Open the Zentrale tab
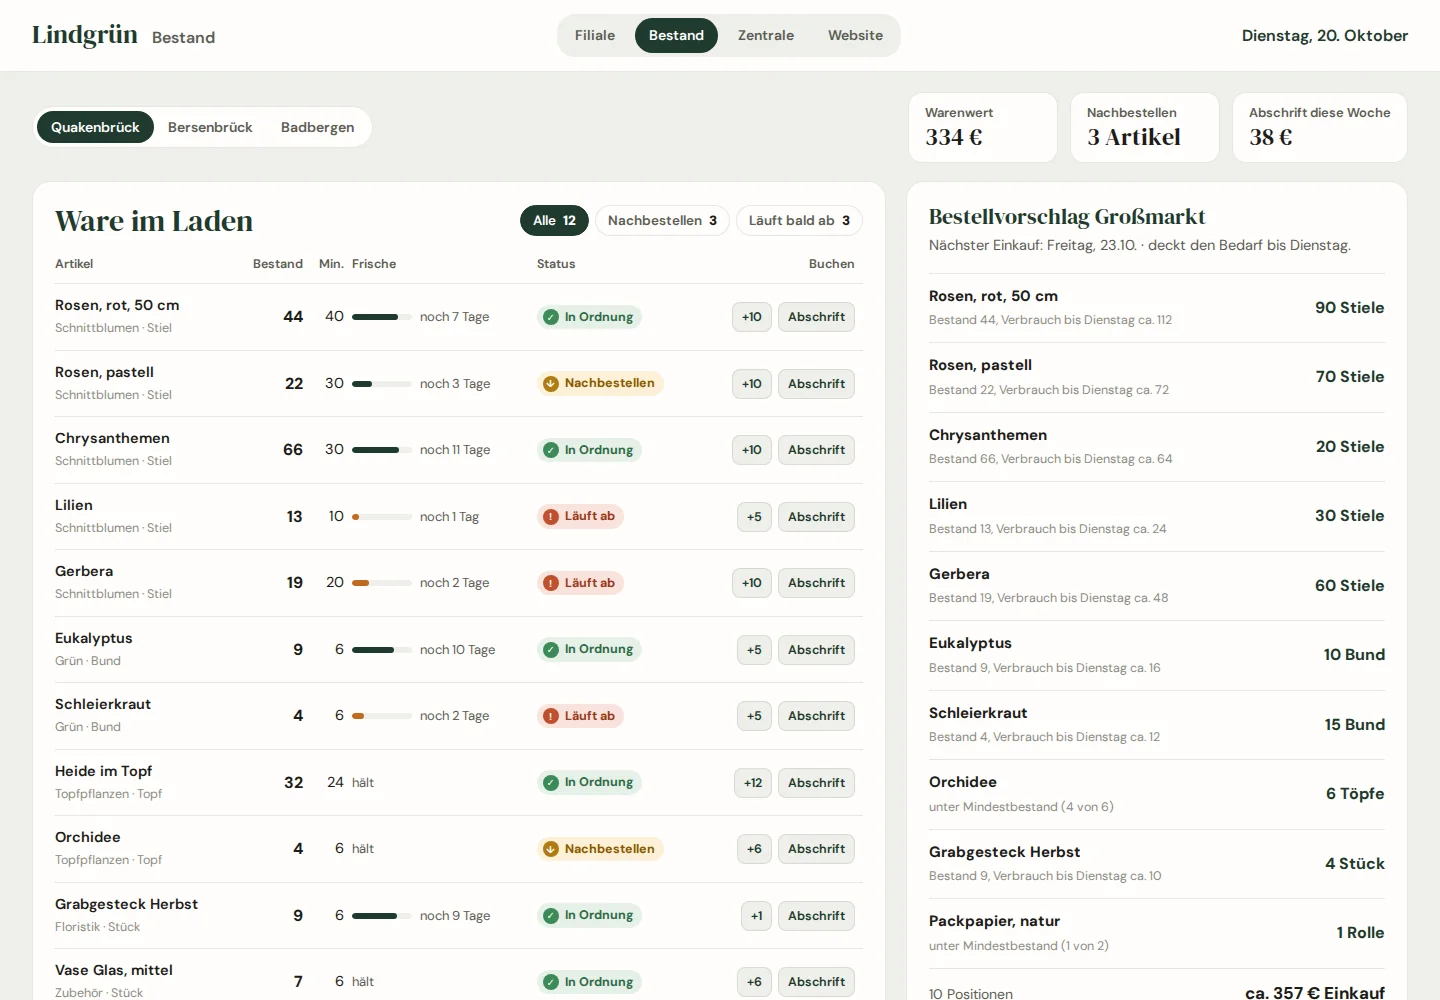 (766, 36)
